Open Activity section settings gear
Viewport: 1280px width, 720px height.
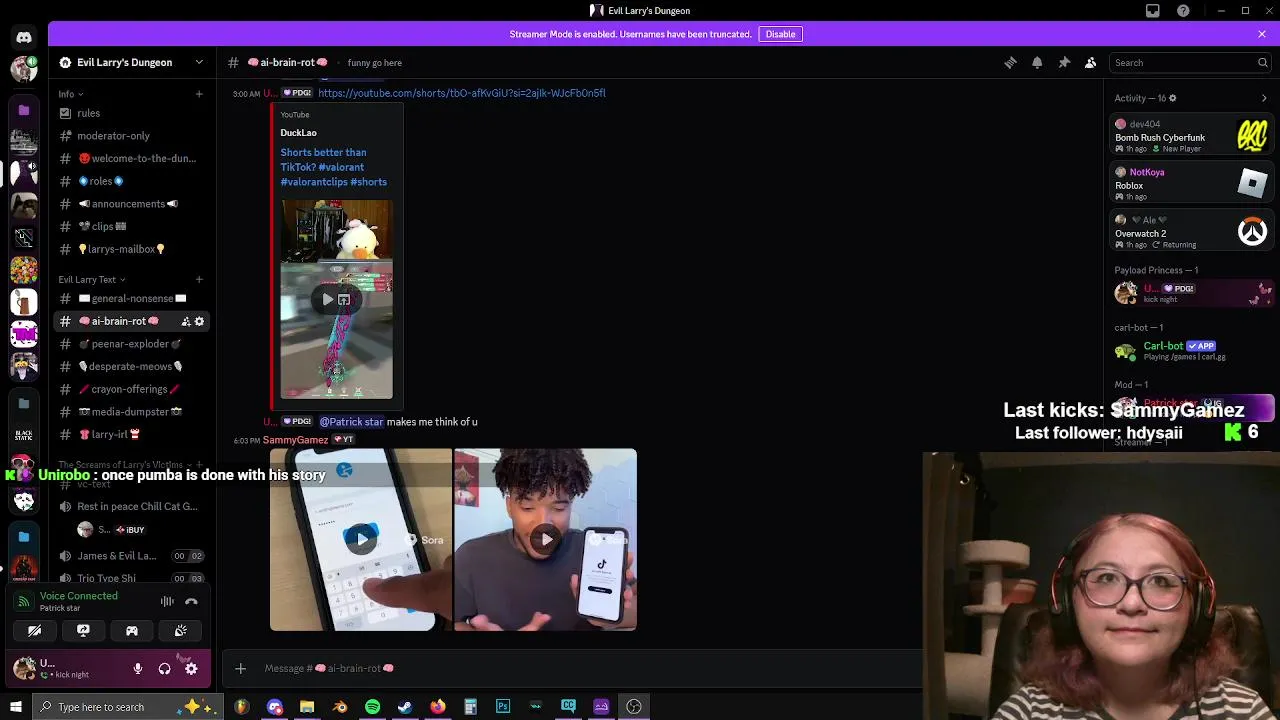(x=1172, y=98)
